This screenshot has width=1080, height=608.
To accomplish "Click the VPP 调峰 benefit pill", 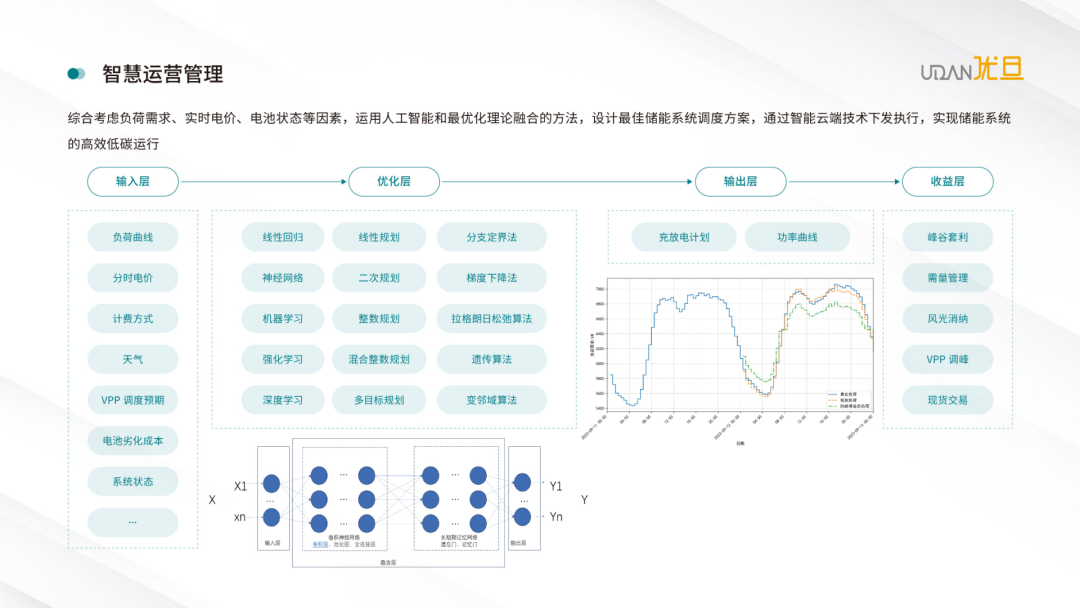I will pyautogui.click(x=947, y=359).
